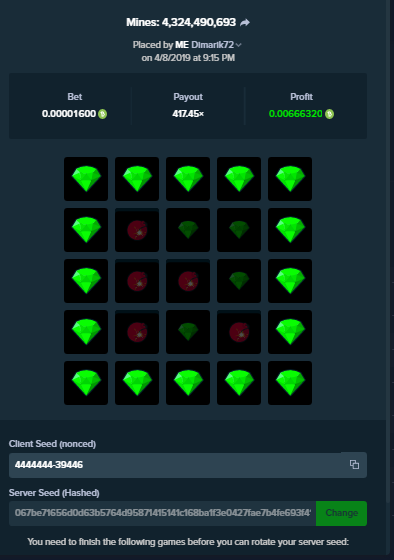
Task: Click the gem in row 5, column 5
Action: click(x=290, y=383)
